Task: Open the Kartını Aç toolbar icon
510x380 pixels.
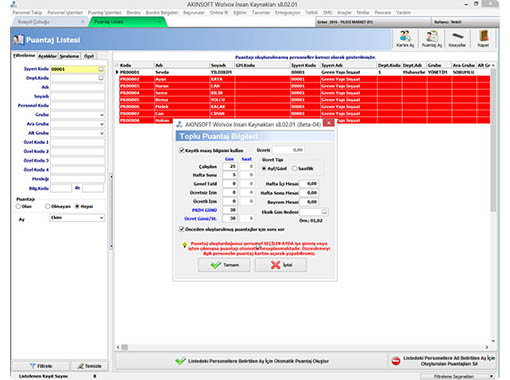Action: click(x=405, y=39)
